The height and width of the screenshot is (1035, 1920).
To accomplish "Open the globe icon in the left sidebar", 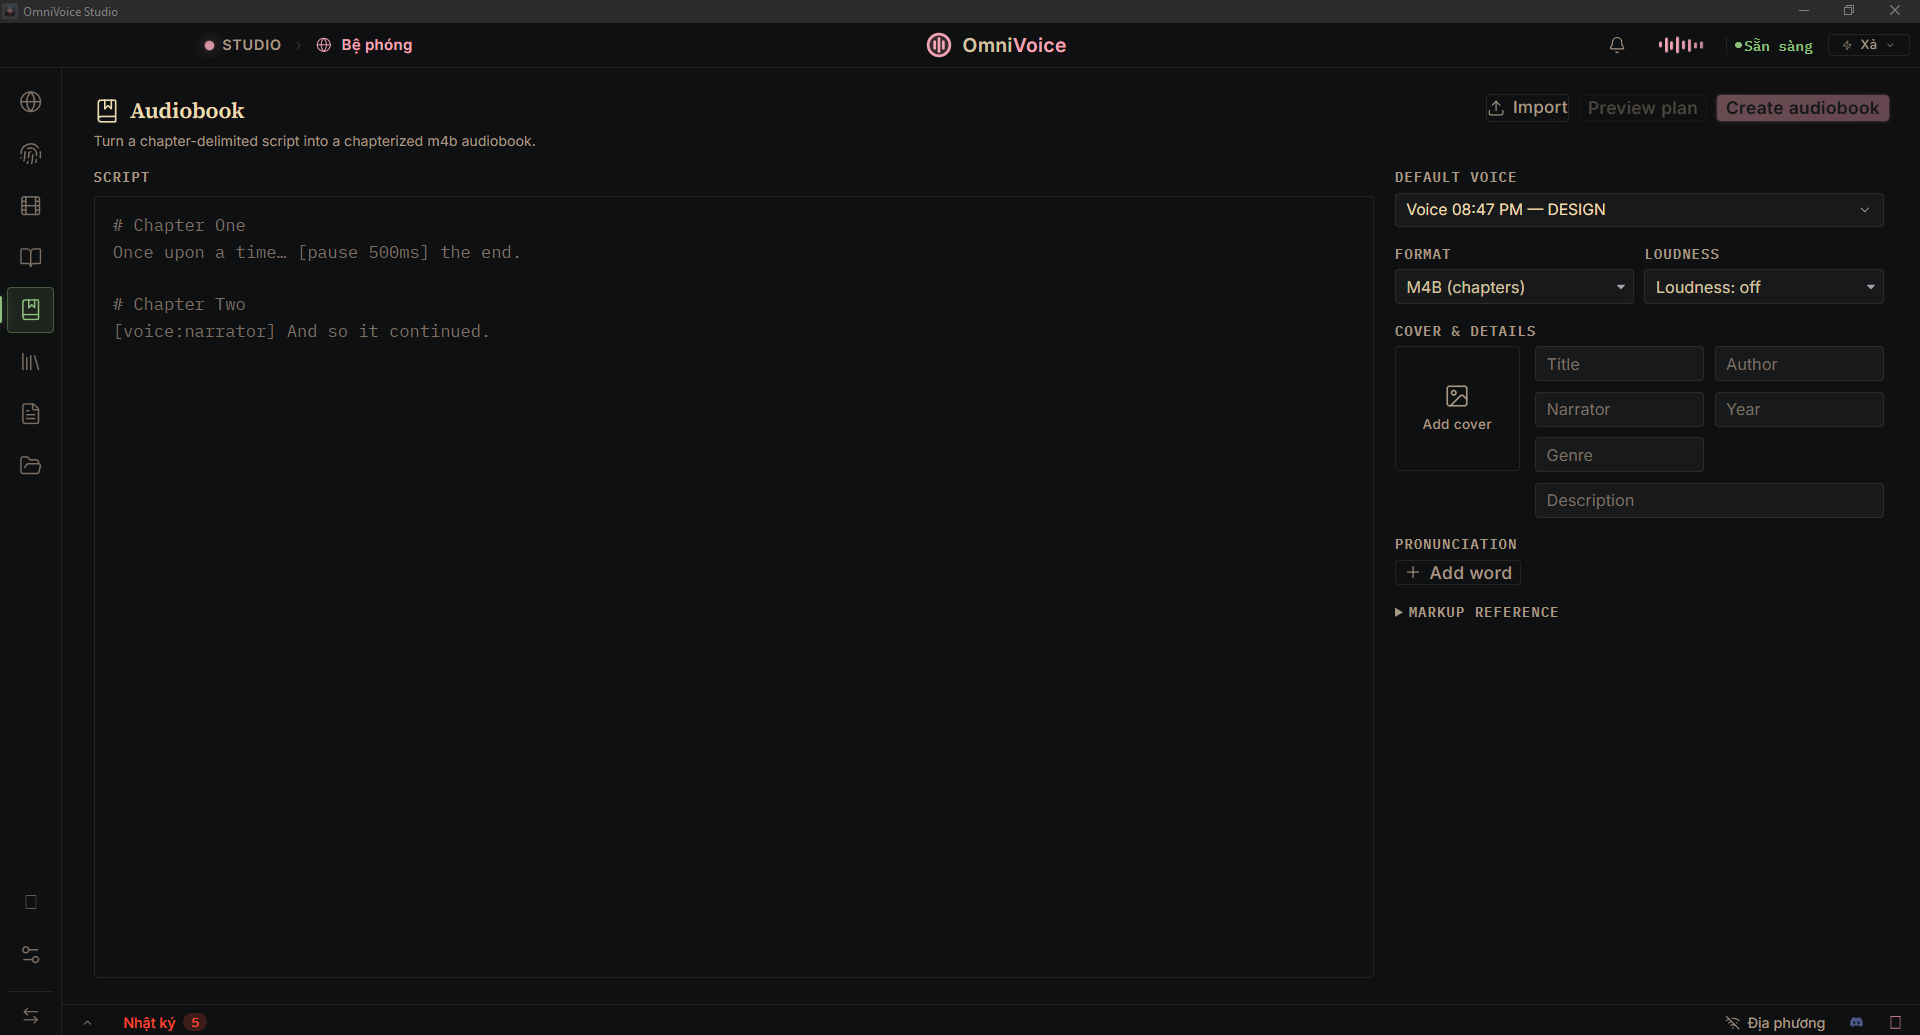I will click(31, 102).
